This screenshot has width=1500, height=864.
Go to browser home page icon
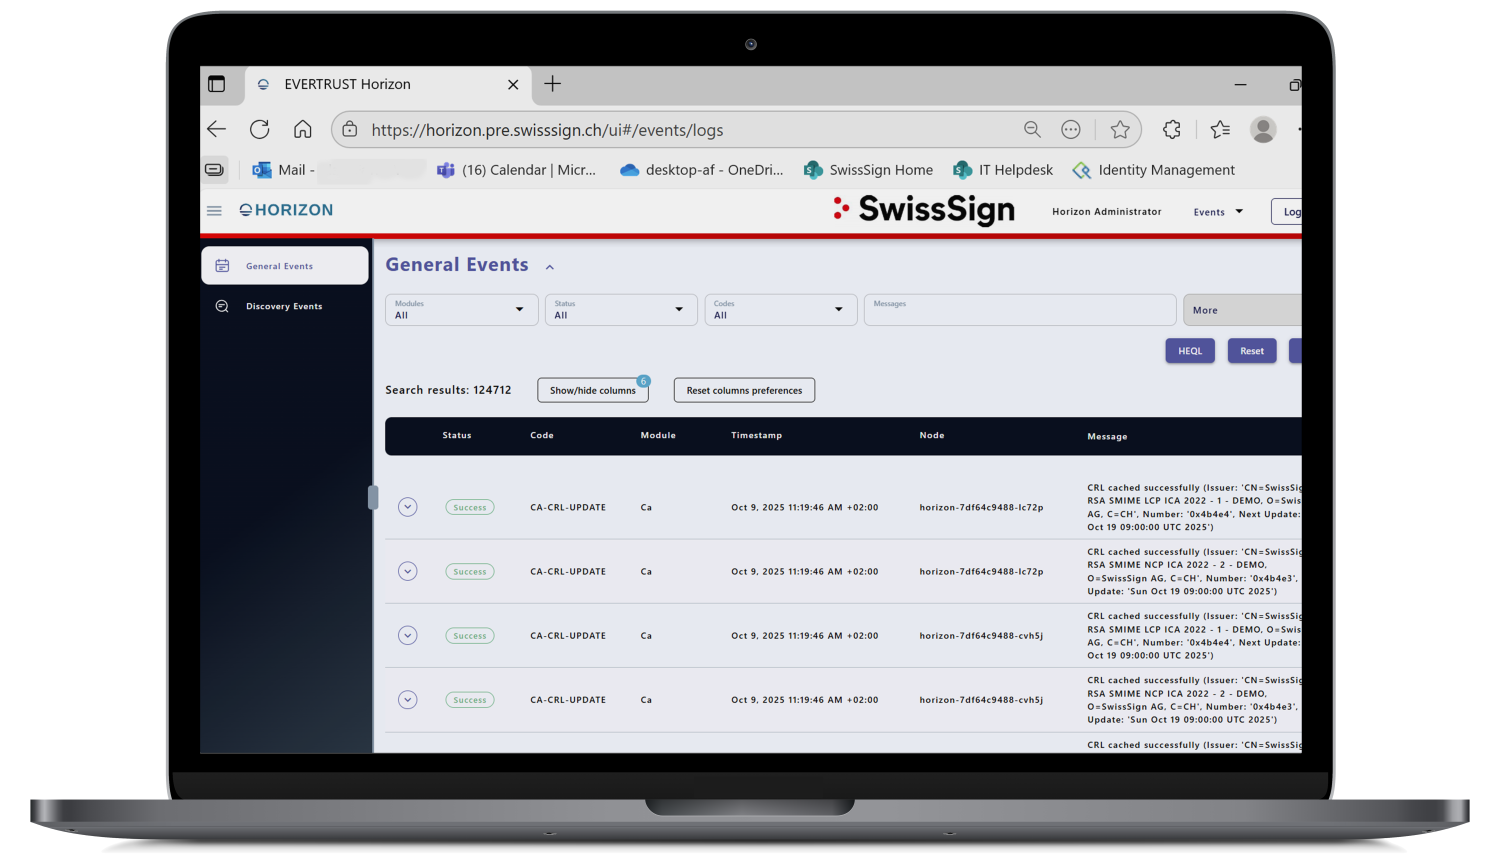(303, 130)
